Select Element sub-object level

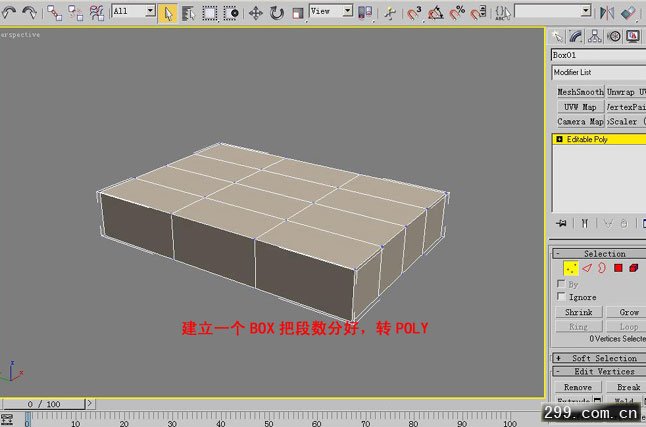634,268
